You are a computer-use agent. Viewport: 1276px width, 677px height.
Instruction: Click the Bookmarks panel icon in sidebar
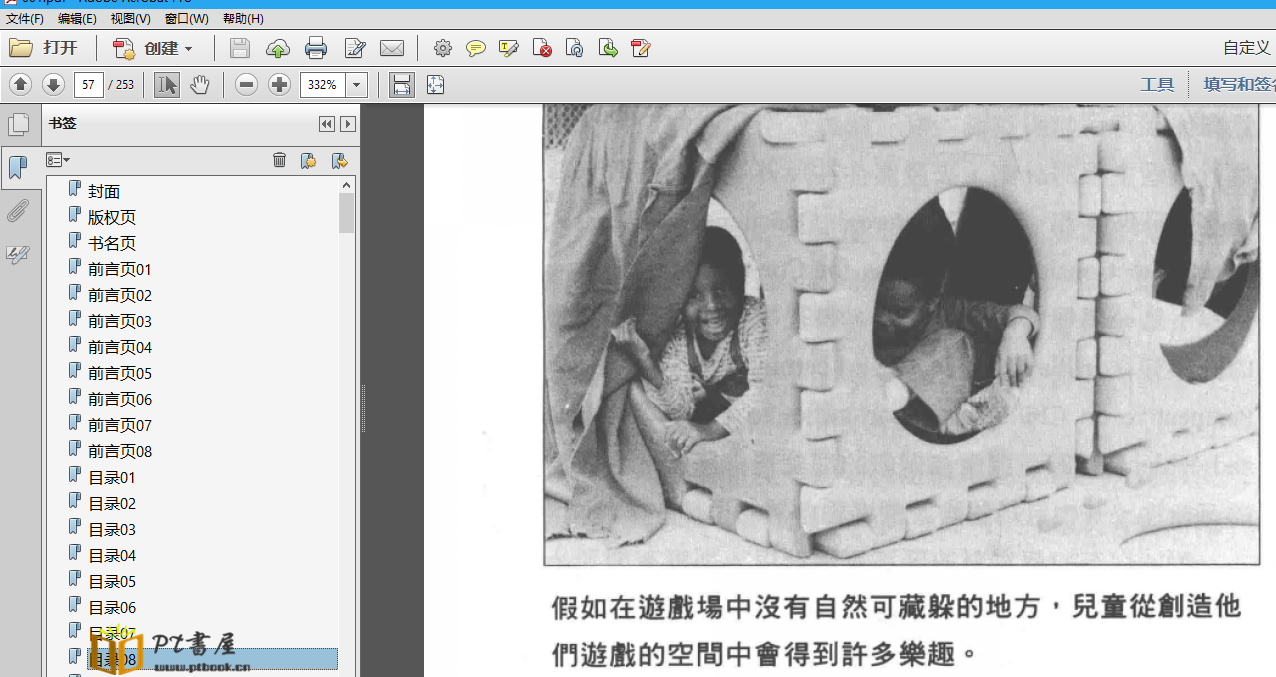(18, 167)
